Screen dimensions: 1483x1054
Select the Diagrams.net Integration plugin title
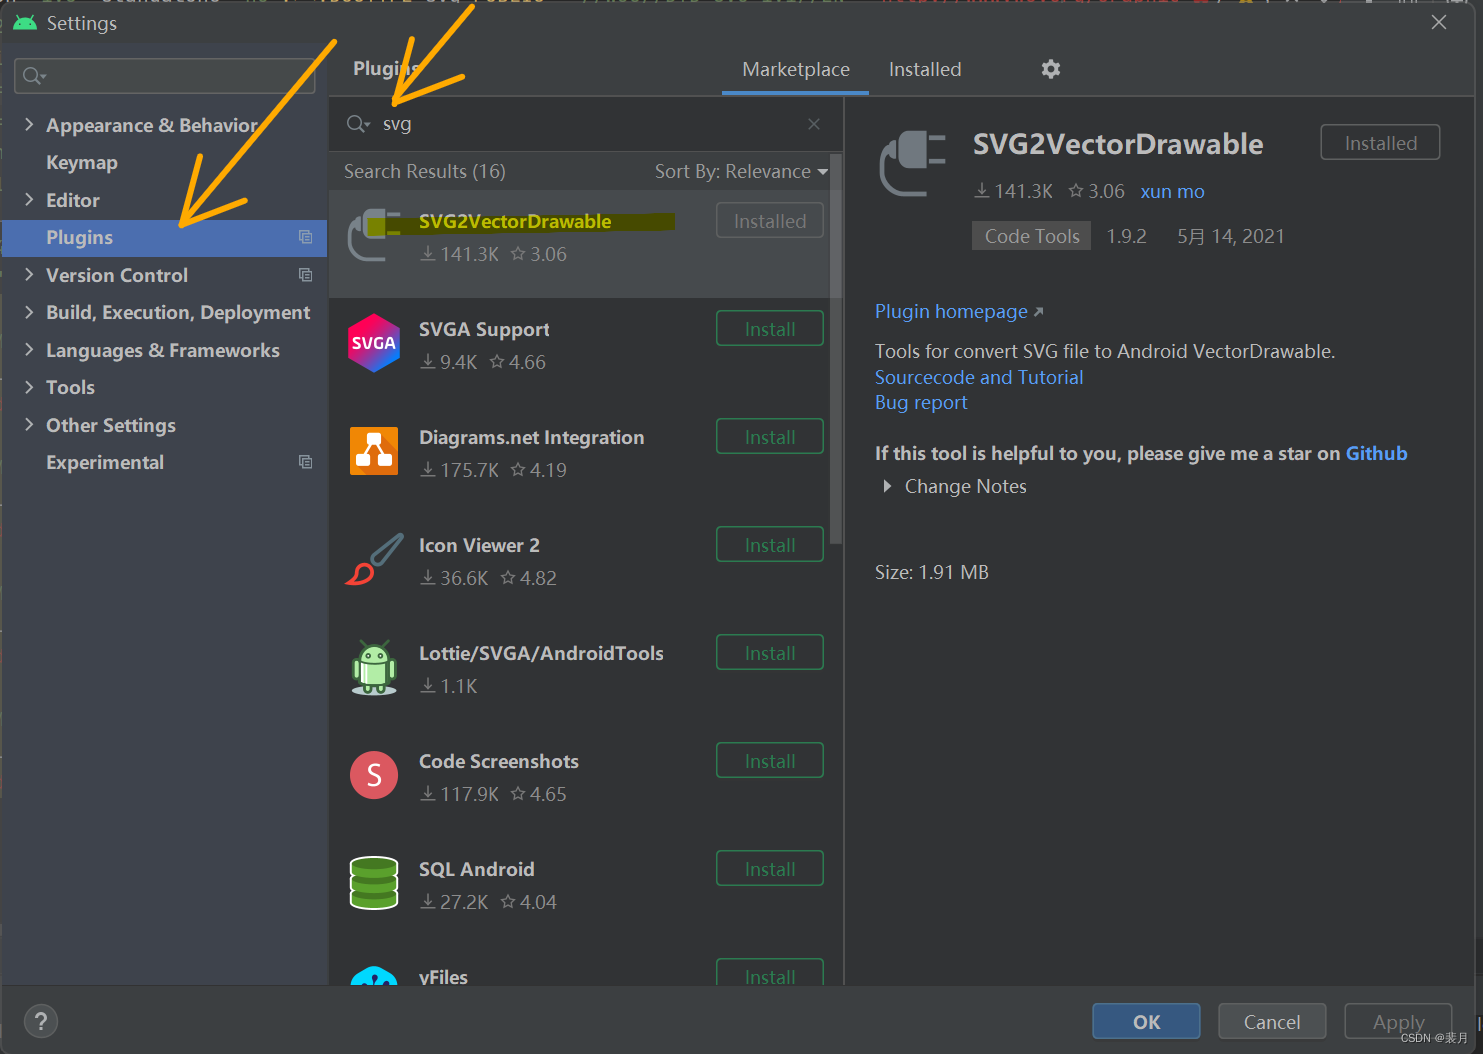point(531,437)
